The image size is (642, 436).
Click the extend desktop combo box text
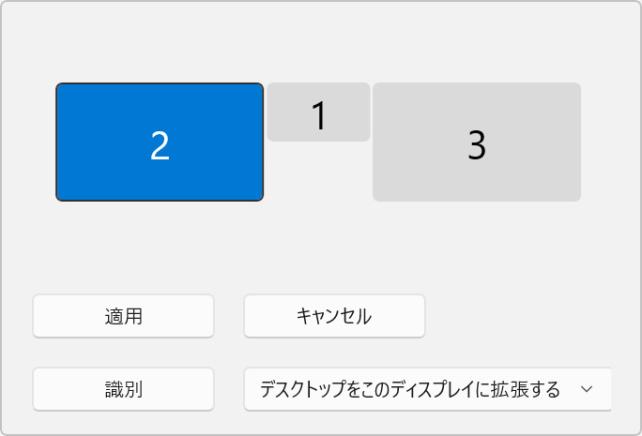pyautogui.click(x=410, y=389)
